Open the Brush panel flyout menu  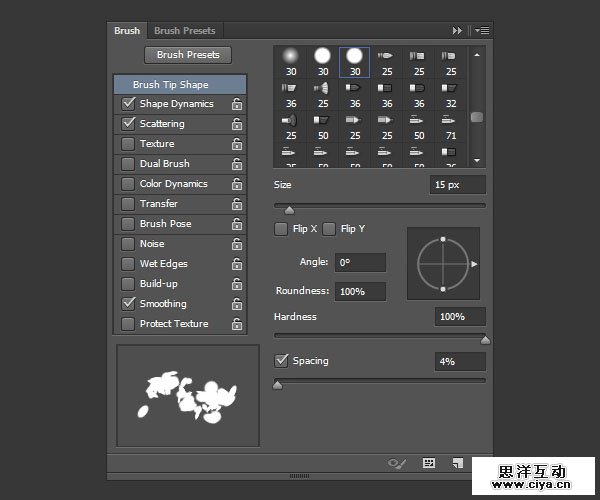(x=482, y=30)
